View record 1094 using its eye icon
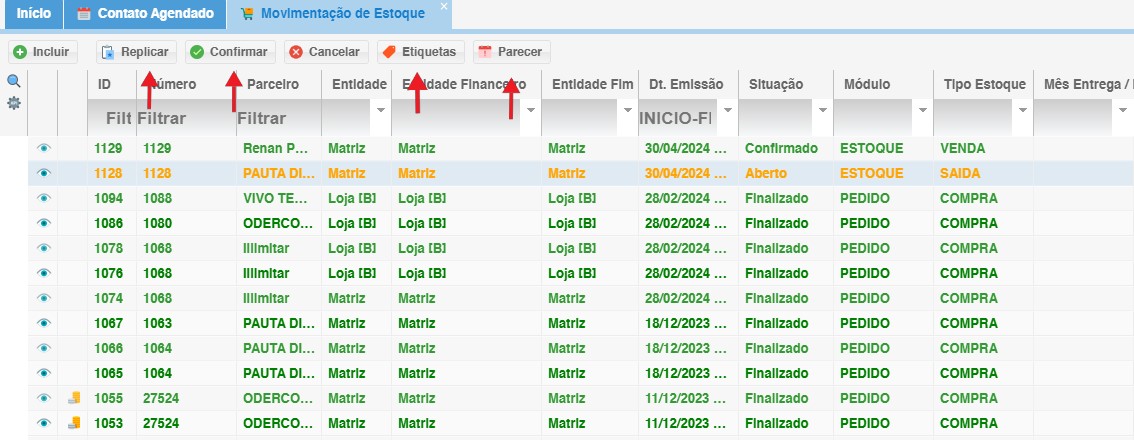The width and height of the screenshot is (1134, 440). [43, 198]
